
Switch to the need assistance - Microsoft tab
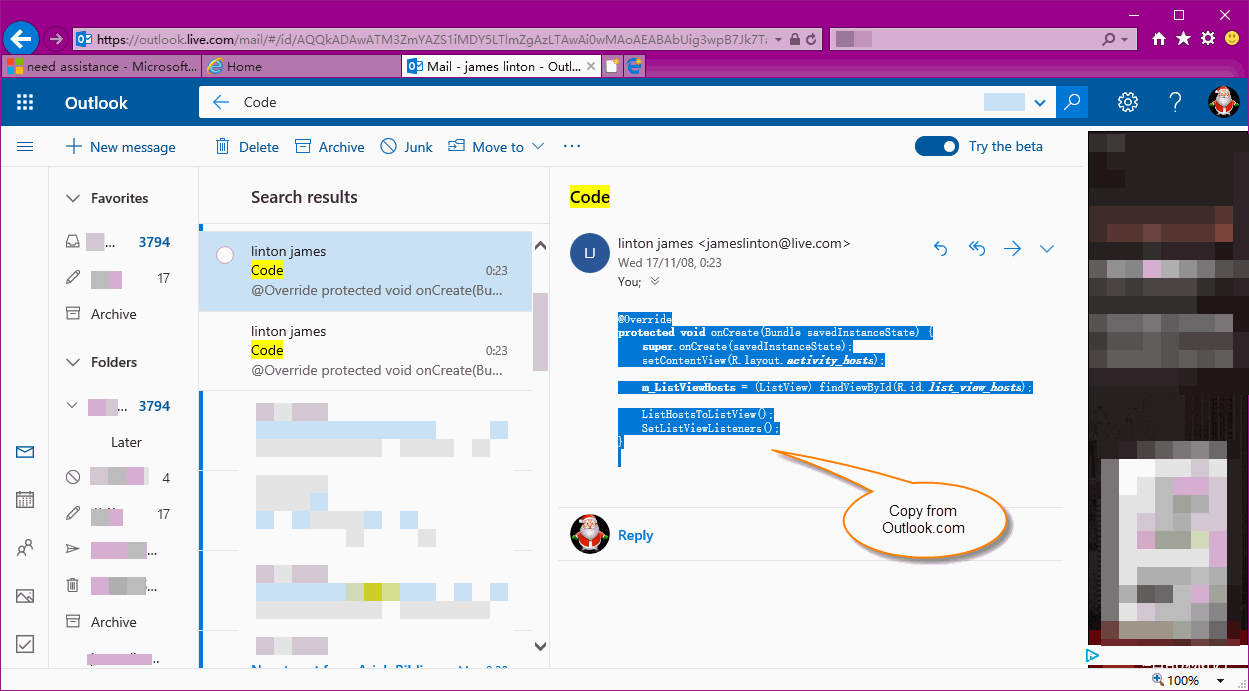click(102, 66)
